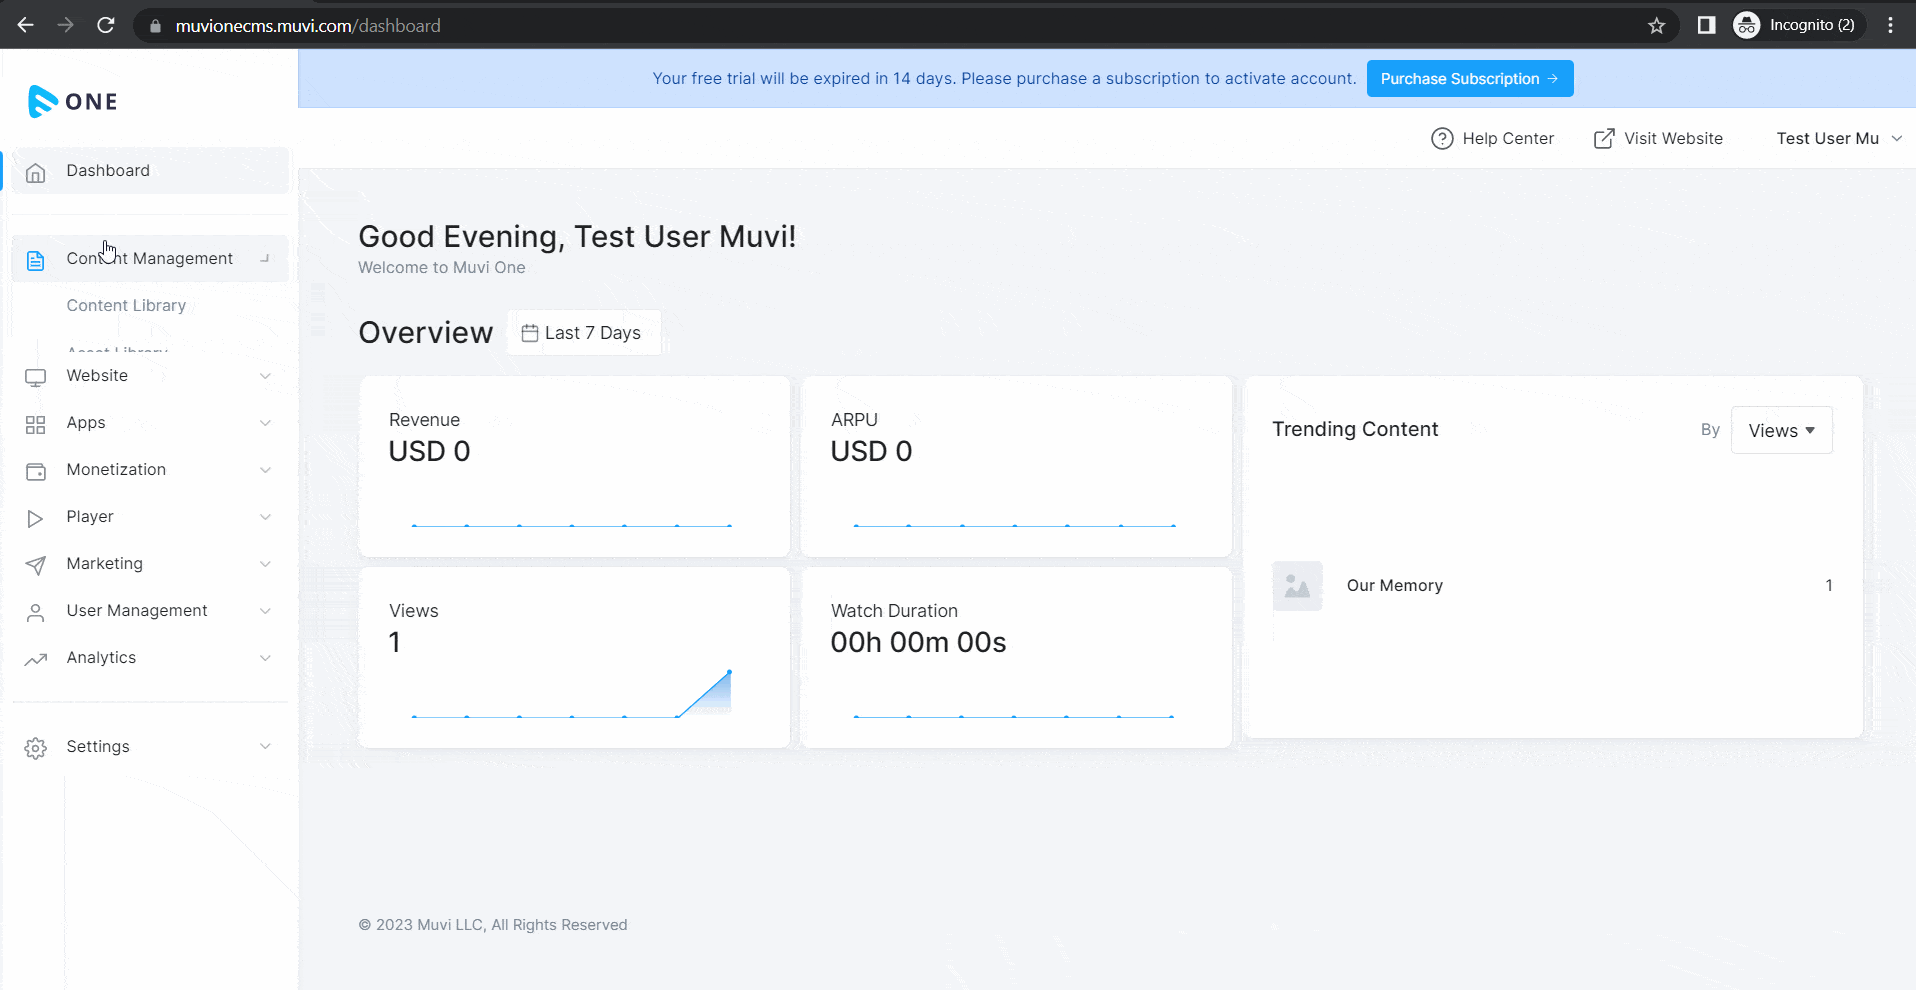Open the Views sort dropdown in Trending Content

(1781, 430)
